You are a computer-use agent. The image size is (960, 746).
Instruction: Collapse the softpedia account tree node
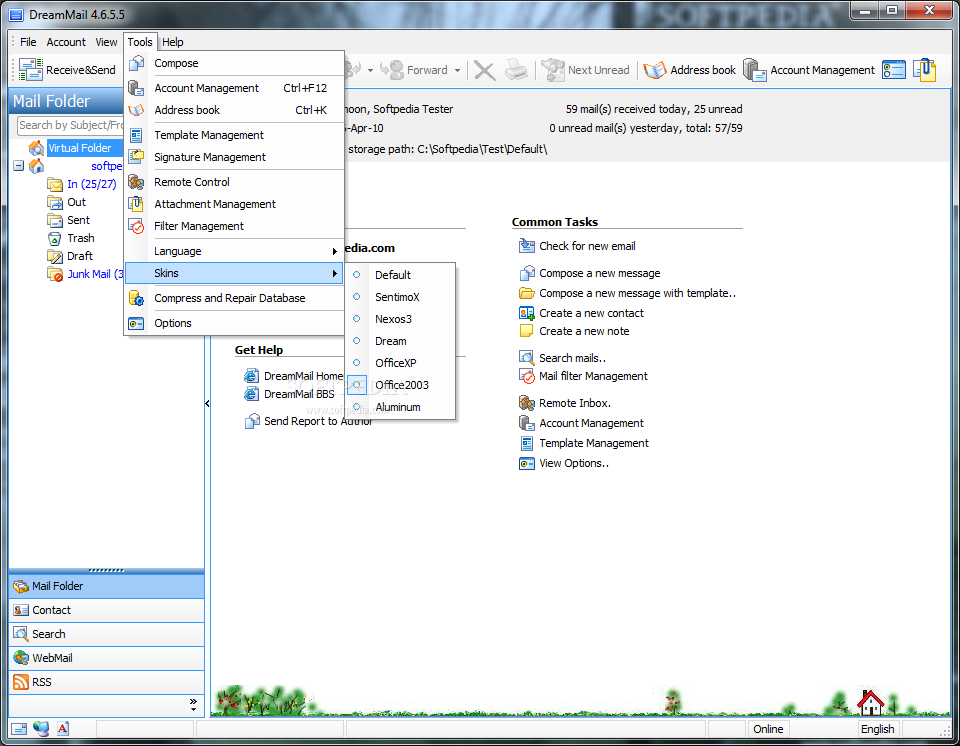(18, 165)
